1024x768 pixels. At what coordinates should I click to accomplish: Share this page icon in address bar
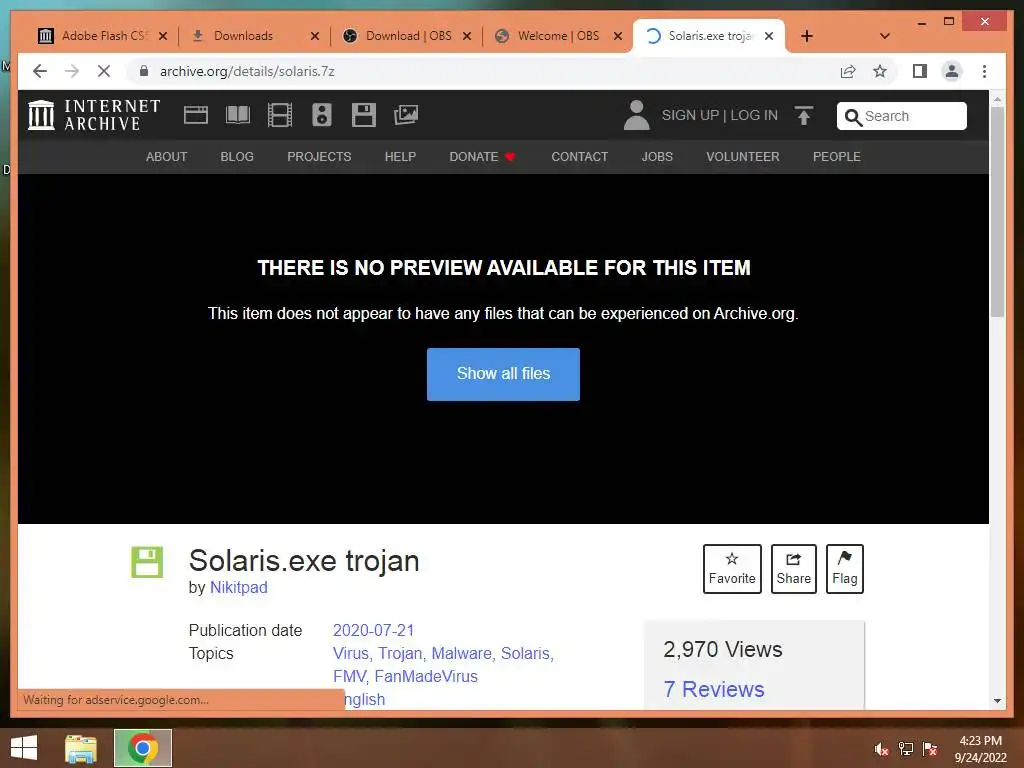(x=848, y=71)
